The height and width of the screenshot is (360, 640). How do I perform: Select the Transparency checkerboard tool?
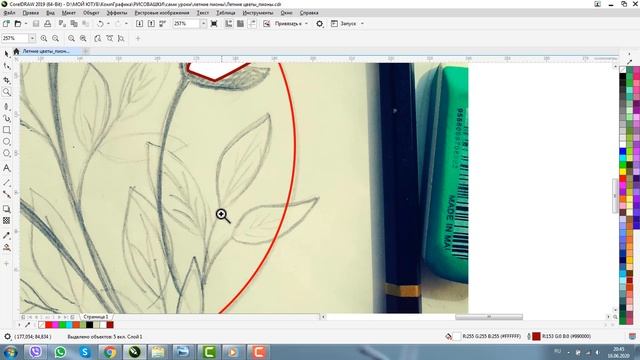pos(7,220)
